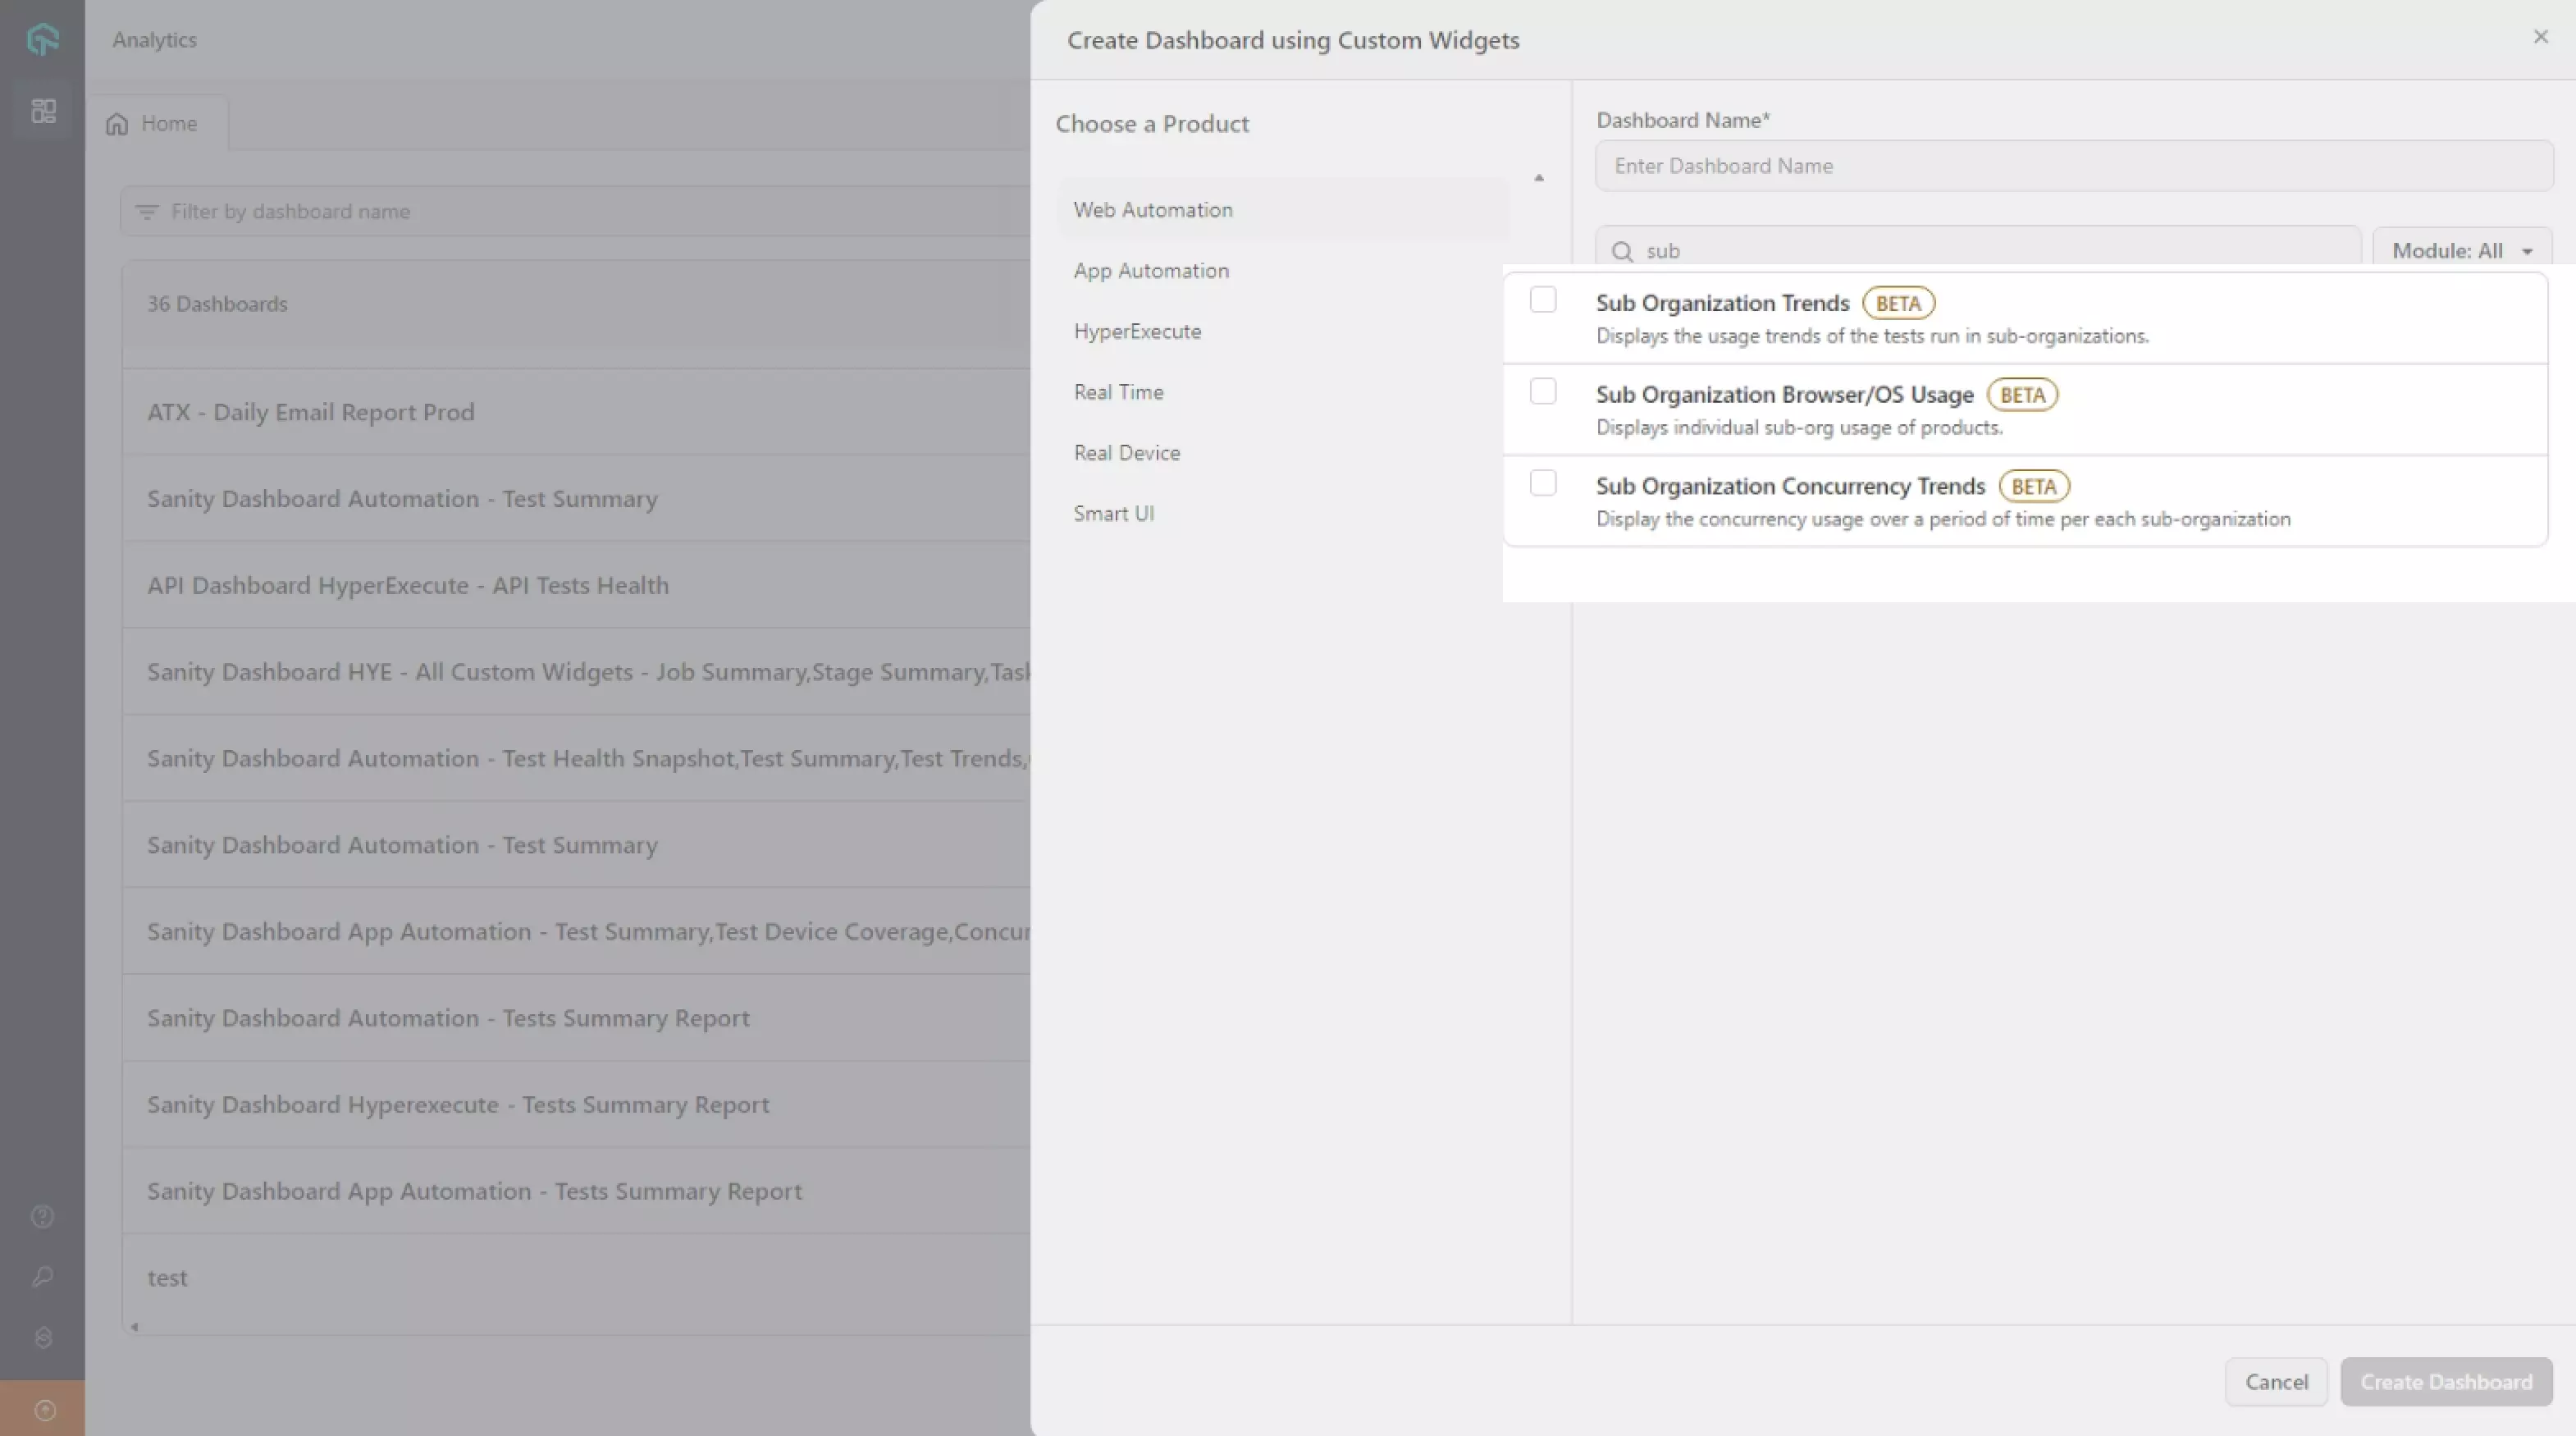Select Sub Organization Browser/OS Usage checkbox
The width and height of the screenshot is (2576, 1436).
pyautogui.click(x=1542, y=391)
